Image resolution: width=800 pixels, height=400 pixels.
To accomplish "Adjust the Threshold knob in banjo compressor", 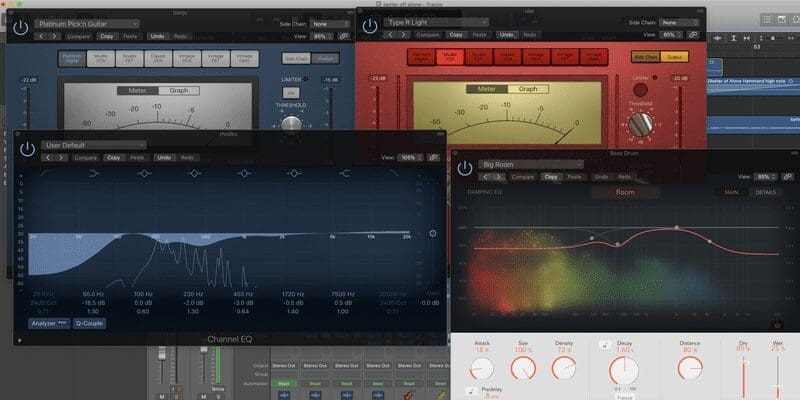I will (291, 125).
